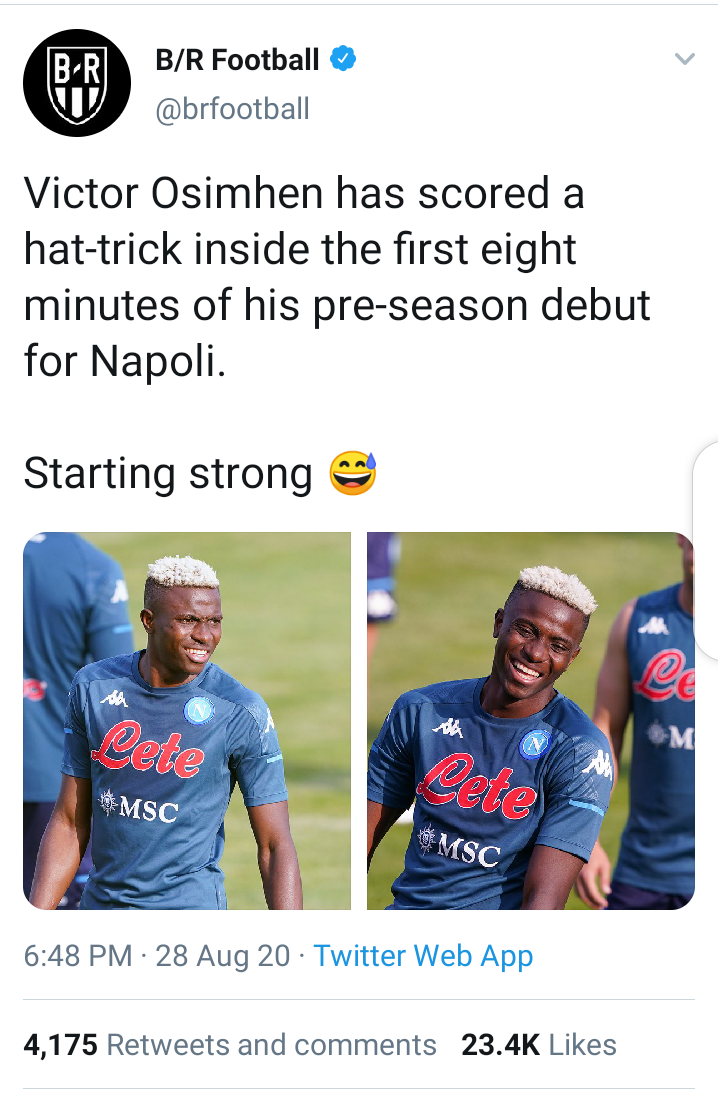
Task: Click the blue verified badge
Action: (x=343, y=59)
